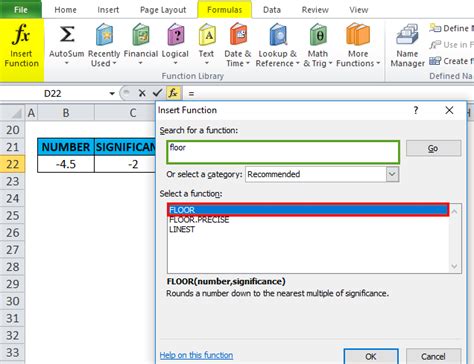Select row 25 header
474x364 pixels.
pos(12,215)
